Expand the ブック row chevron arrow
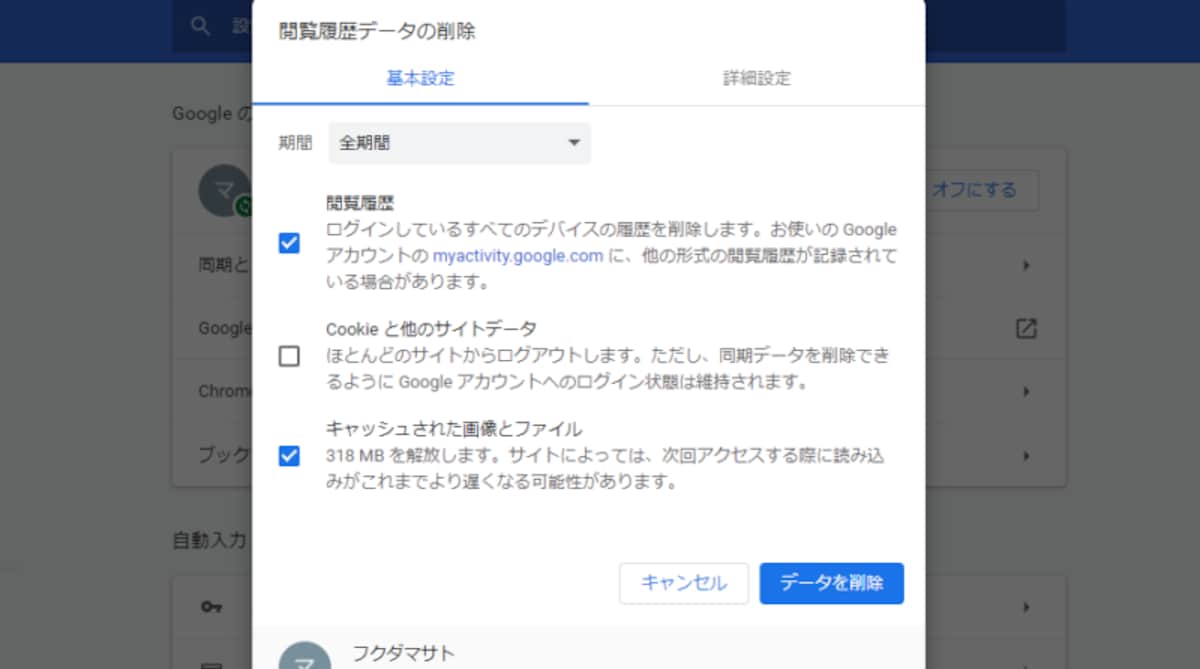This screenshot has height=669, width=1200. tap(1026, 455)
